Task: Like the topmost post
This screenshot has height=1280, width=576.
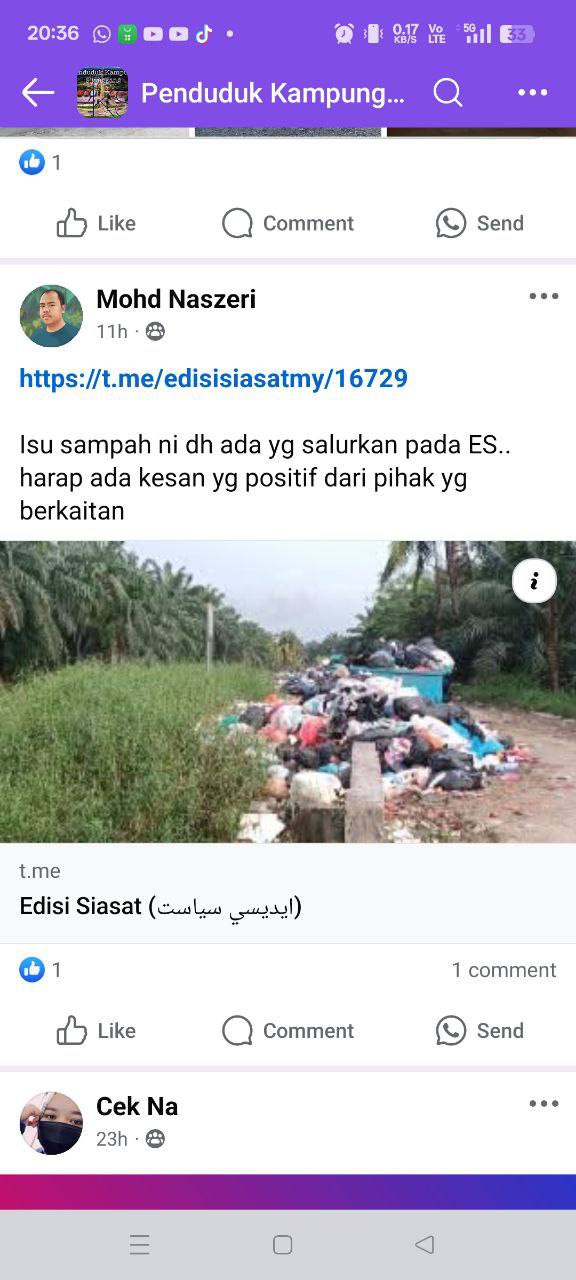Action: pos(96,223)
